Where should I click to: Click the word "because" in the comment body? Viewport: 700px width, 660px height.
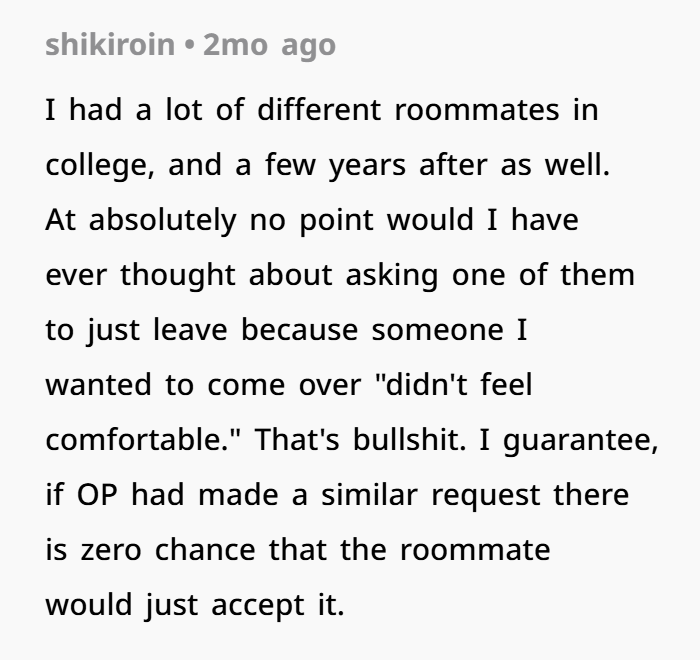(x=300, y=330)
